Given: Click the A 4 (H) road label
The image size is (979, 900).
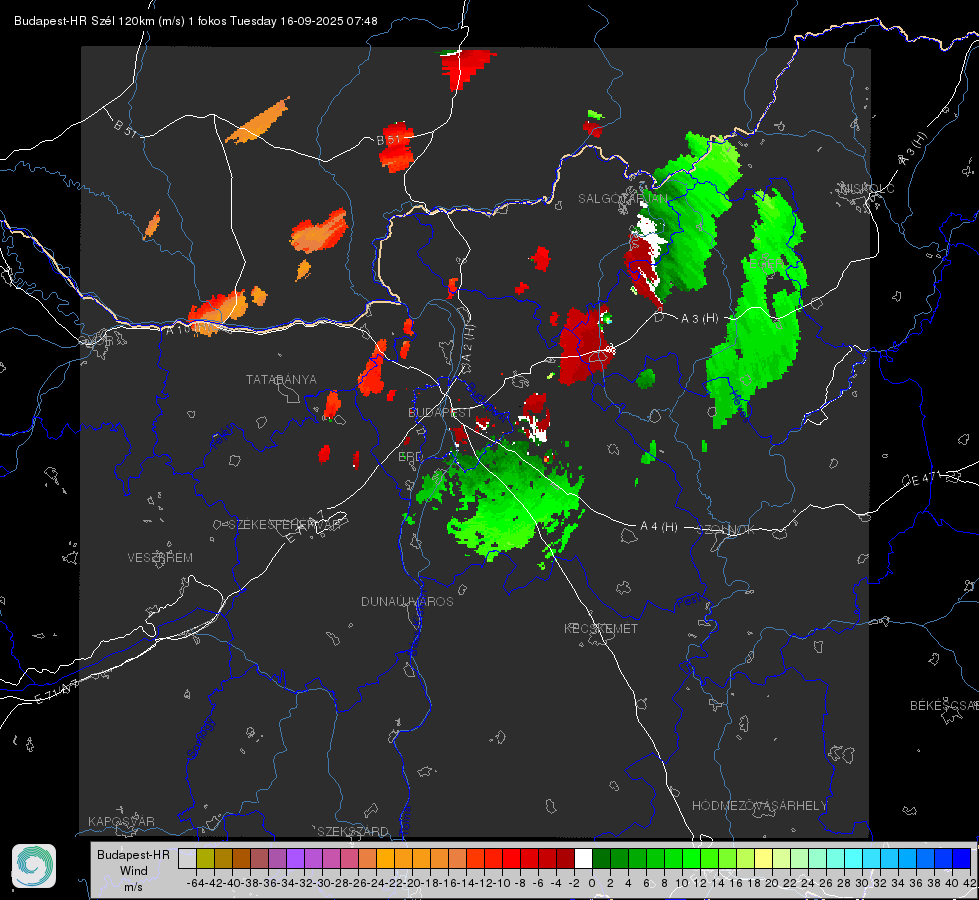Looking at the screenshot, I should (659, 527).
